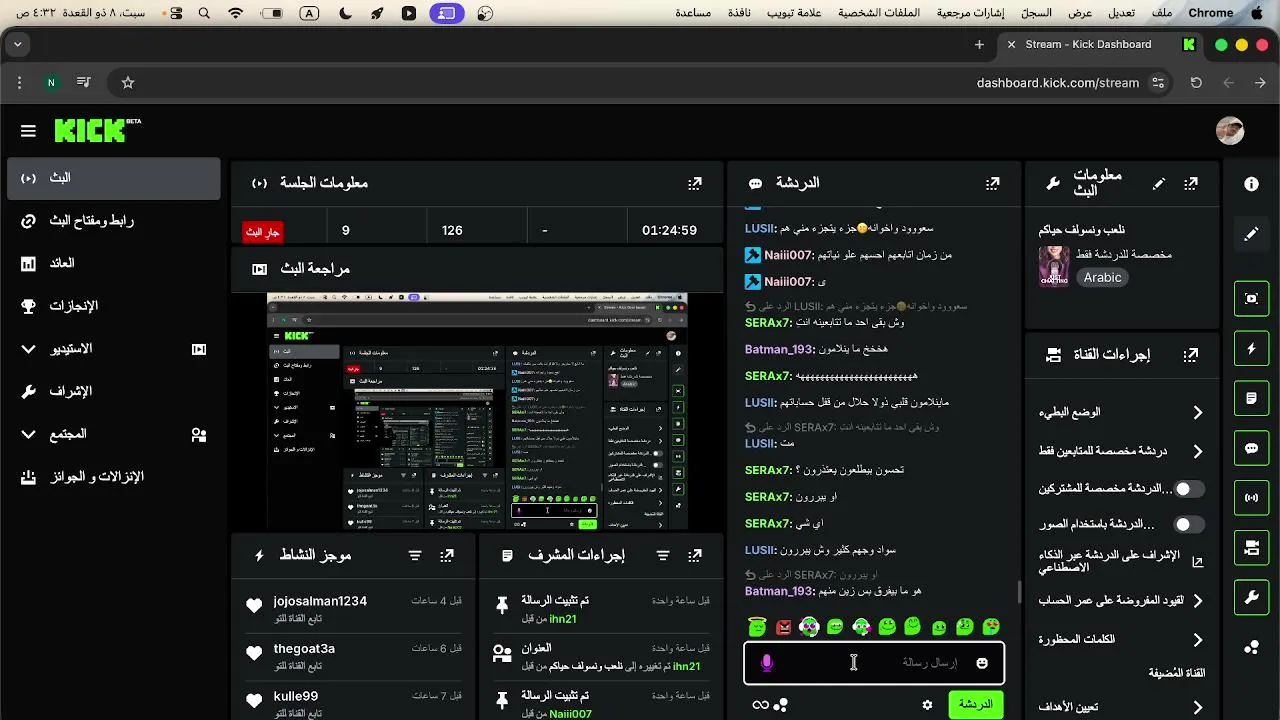
Task: Toggle emote-only chat switch
Action: (1189, 524)
